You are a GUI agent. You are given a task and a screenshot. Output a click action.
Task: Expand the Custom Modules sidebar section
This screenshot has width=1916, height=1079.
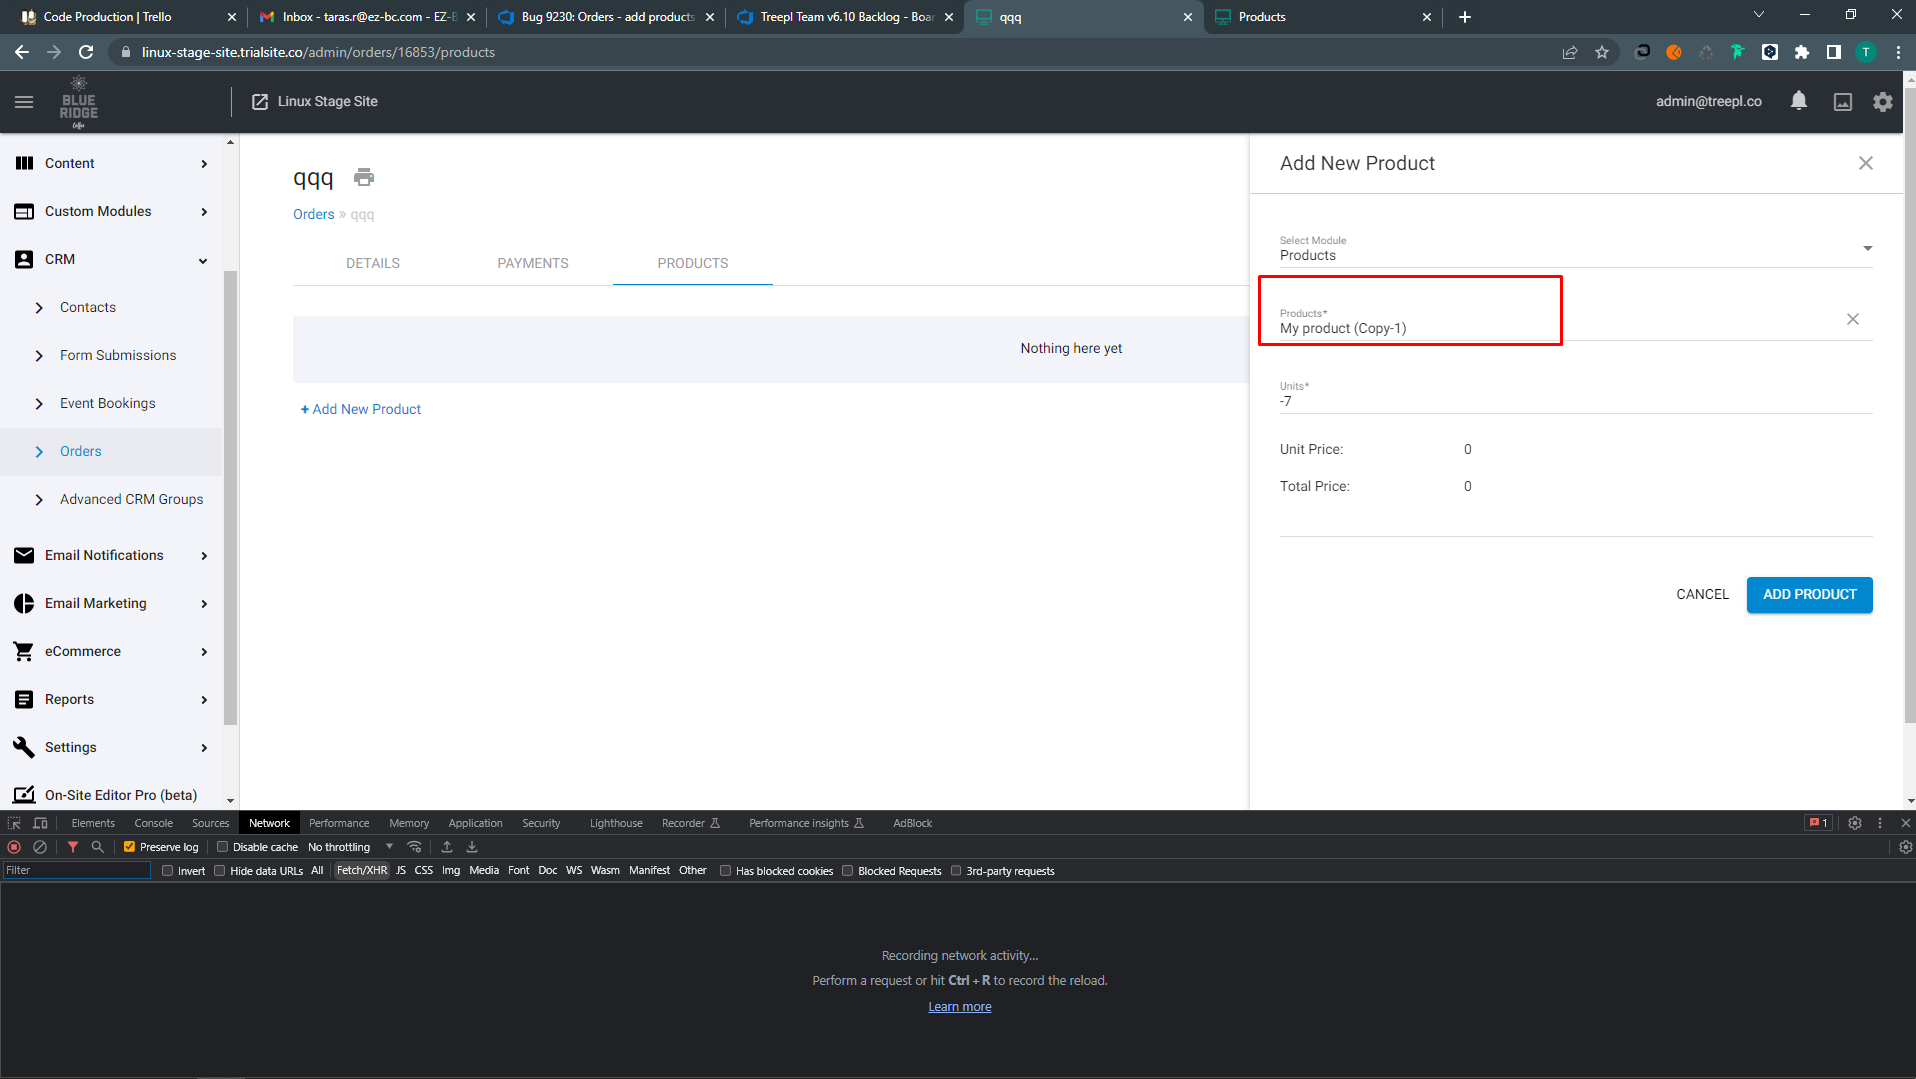pos(111,211)
